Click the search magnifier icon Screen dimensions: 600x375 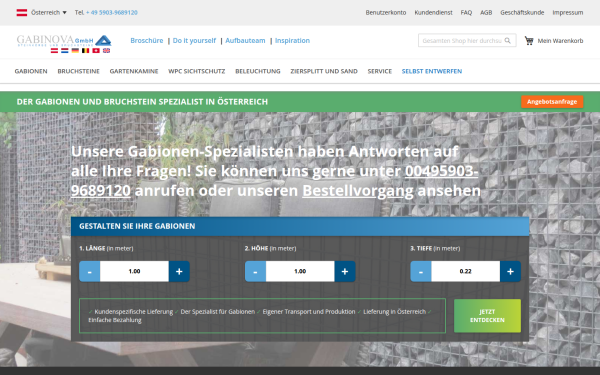coord(507,41)
